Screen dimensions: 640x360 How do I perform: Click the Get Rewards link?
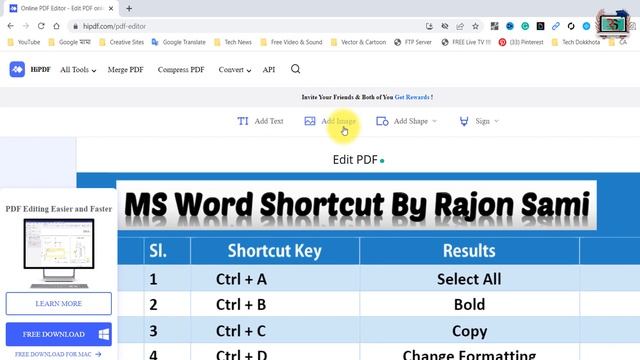pyautogui.click(x=412, y=97)
